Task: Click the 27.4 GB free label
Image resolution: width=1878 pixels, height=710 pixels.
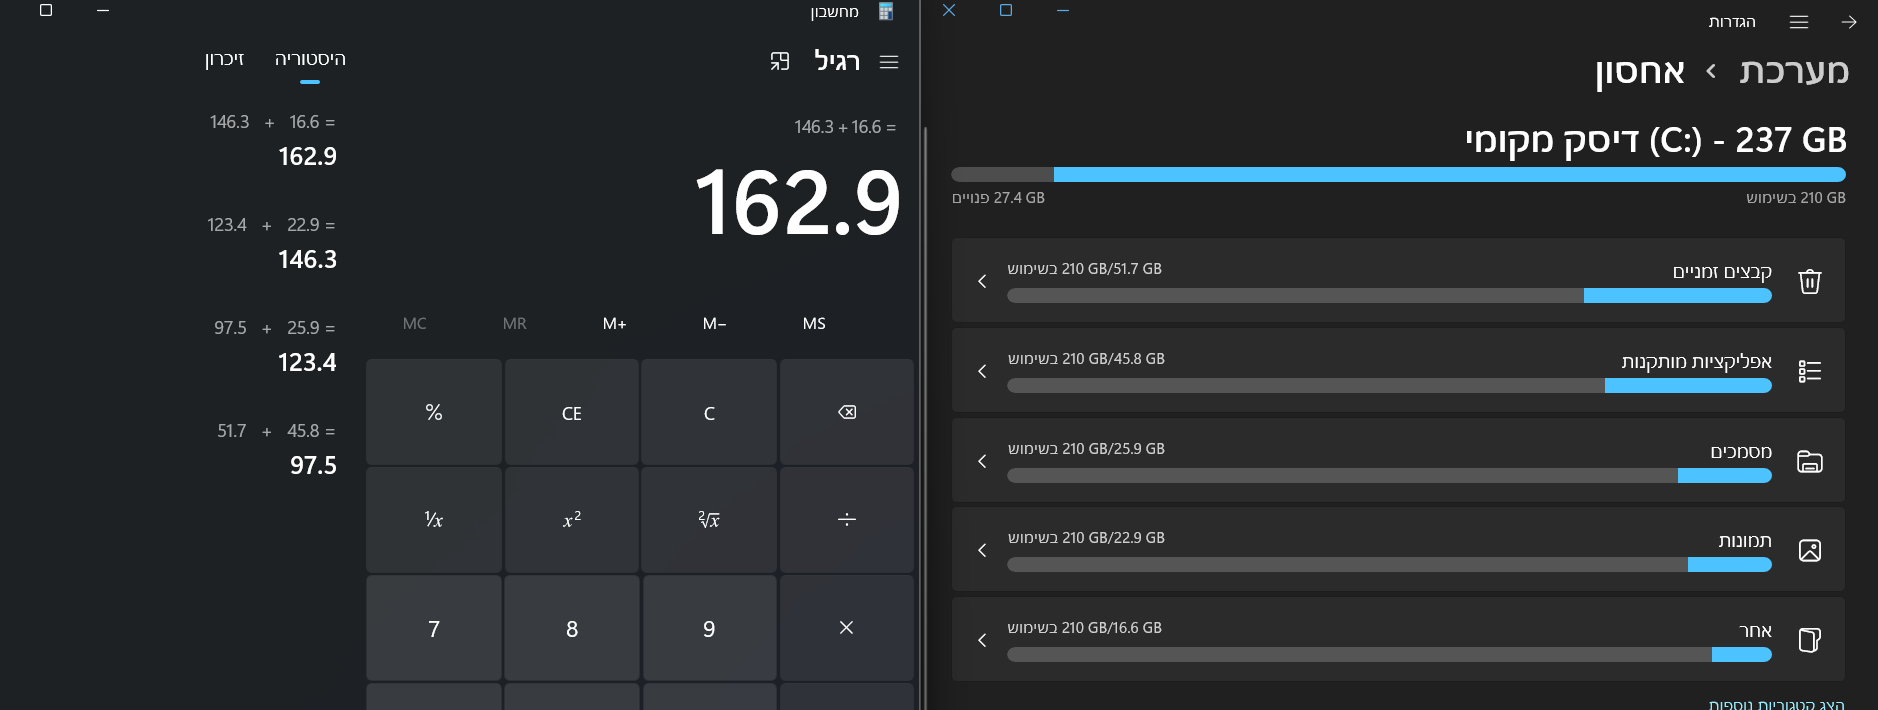Action: [x=998, y=198]
